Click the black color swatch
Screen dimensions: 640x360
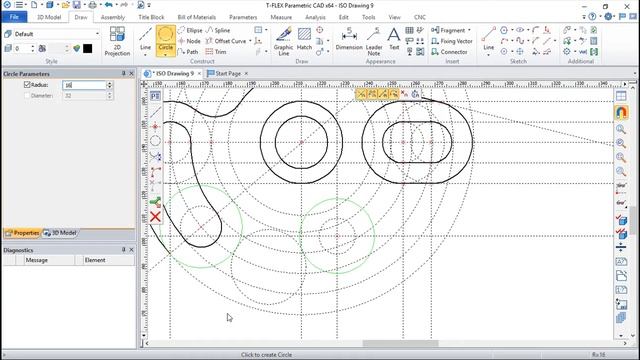[87, 49]
